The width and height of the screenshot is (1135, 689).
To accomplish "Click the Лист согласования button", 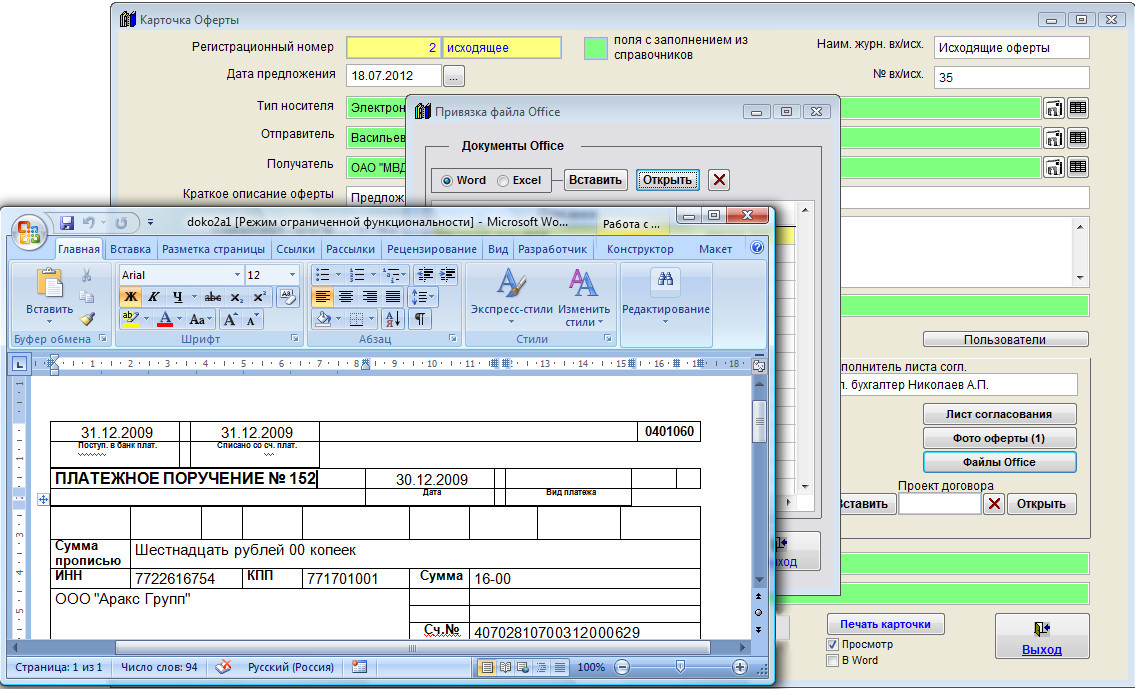I will pos(999,414).
